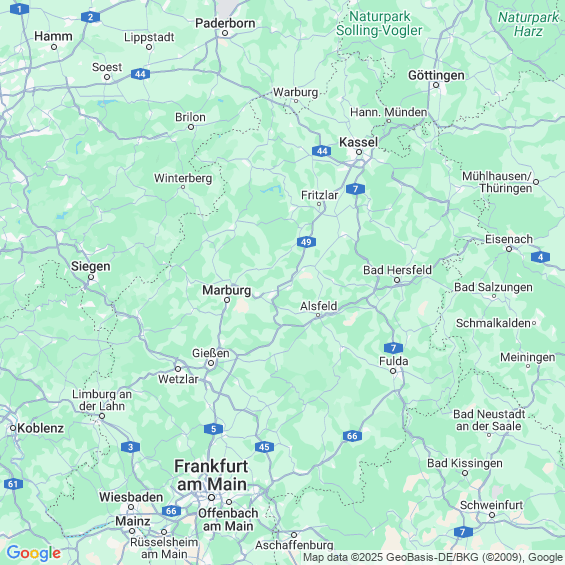Image resolution: width=565 pixels, height=565 pixels.
Task: Select the Frankfurt am Main label
Action: (212, 475)
